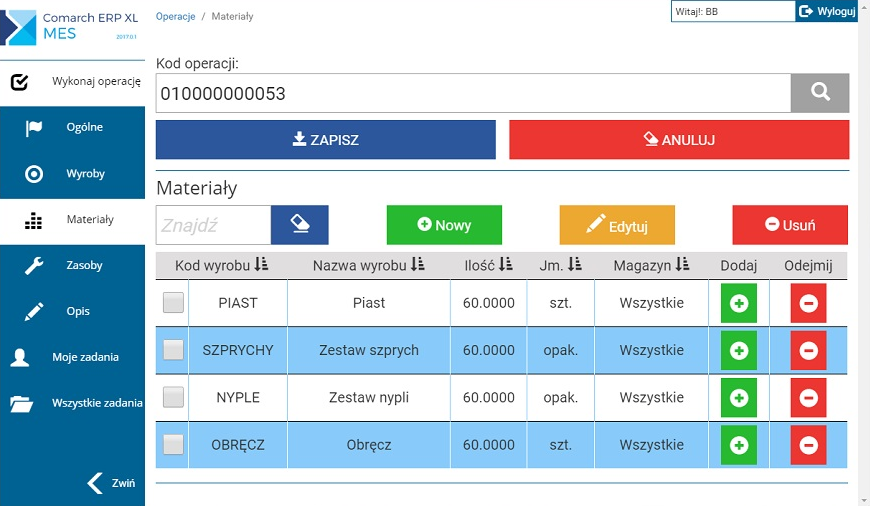The width and height of the screenshot is (870, 506).
Task: Log out using Wyloguj button
Action: coord(827,11)
